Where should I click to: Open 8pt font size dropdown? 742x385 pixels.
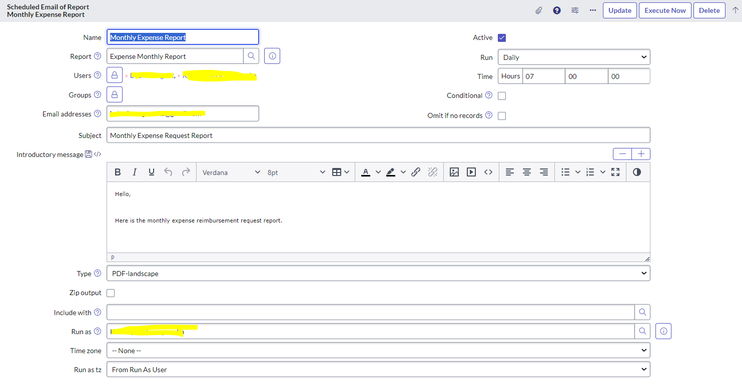pos(296,172)
